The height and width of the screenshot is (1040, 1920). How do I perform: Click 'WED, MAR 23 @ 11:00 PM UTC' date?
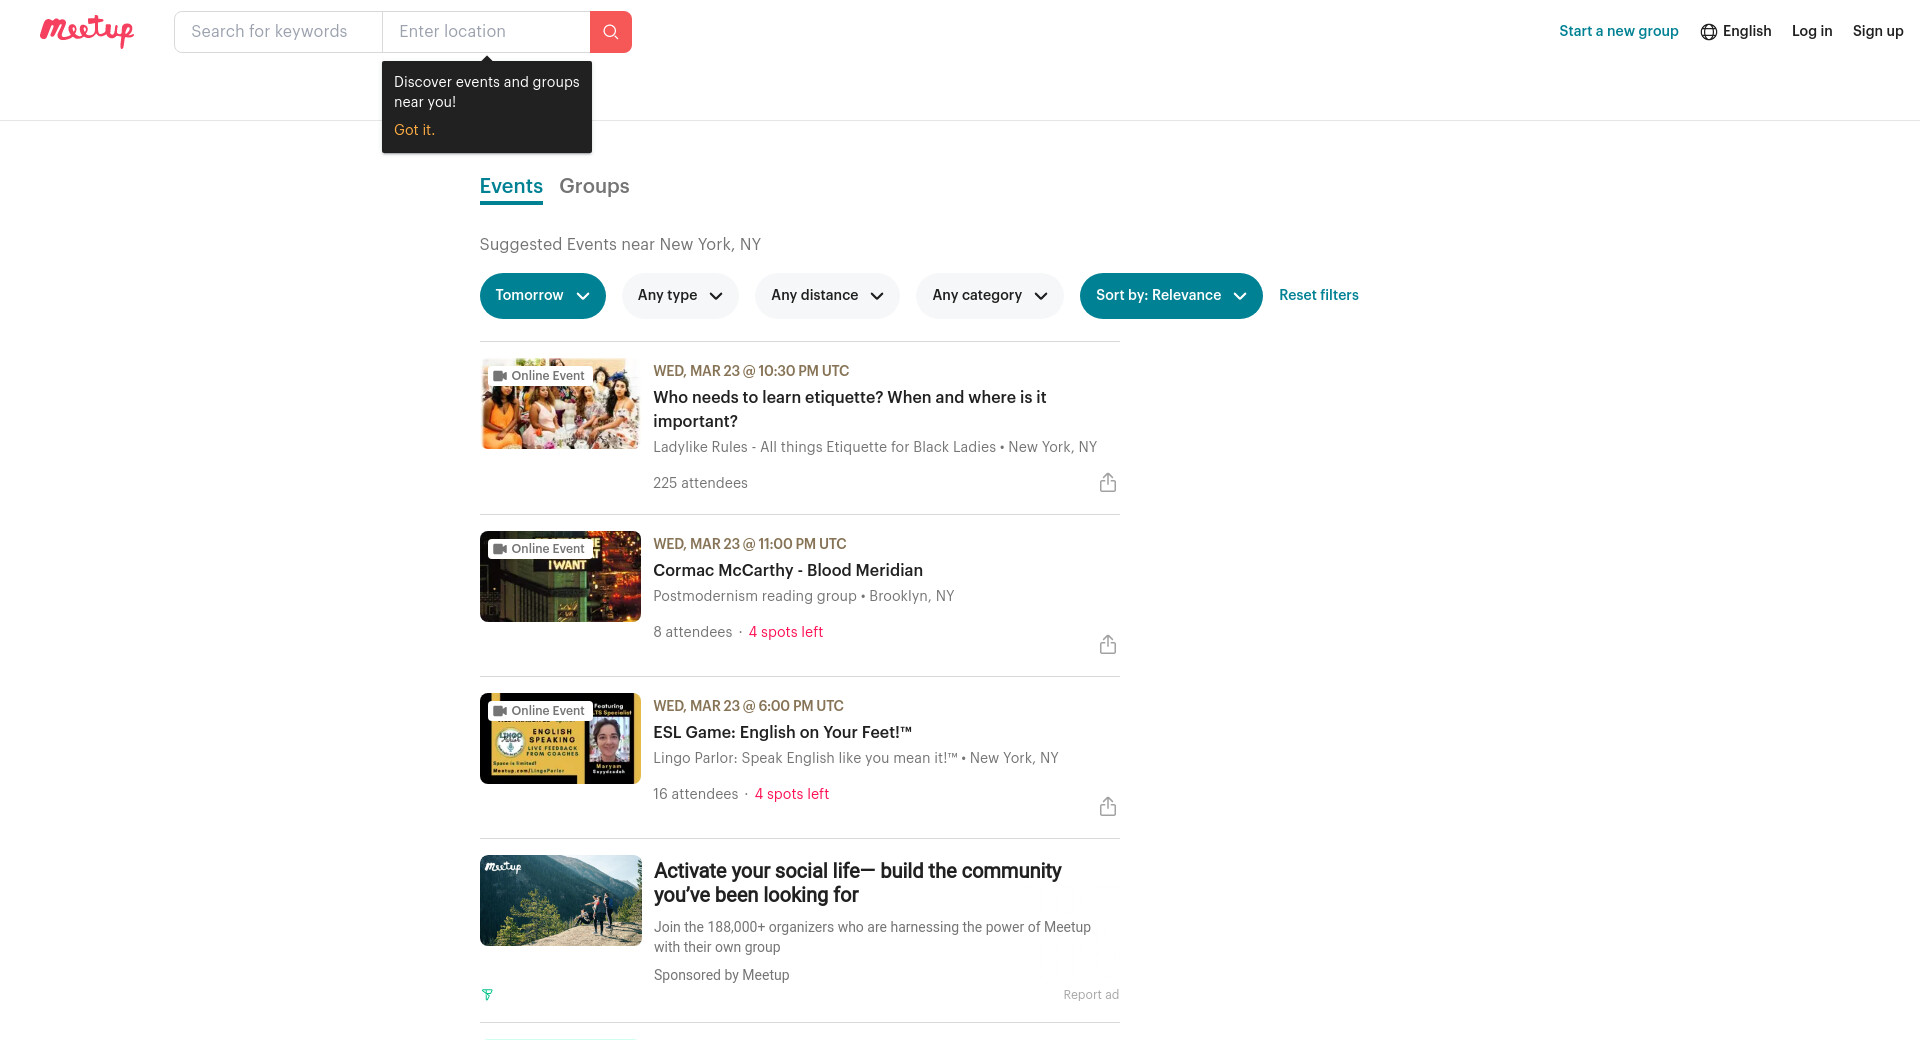(750, 545)
